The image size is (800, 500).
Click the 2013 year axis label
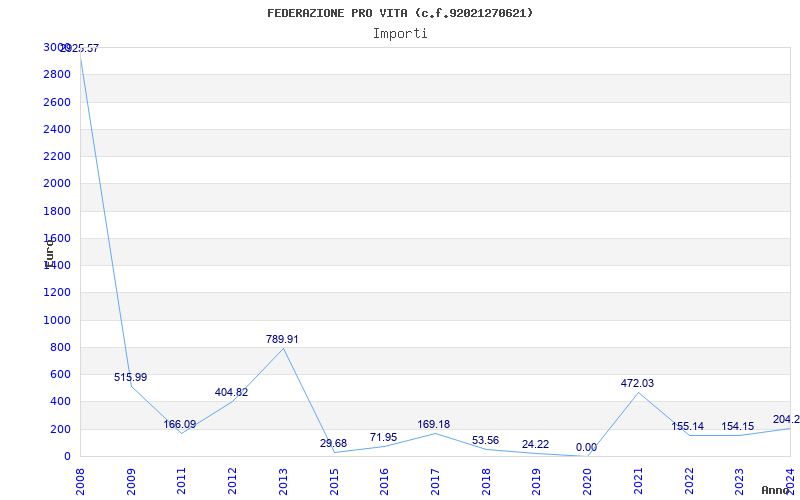(283, 481)
